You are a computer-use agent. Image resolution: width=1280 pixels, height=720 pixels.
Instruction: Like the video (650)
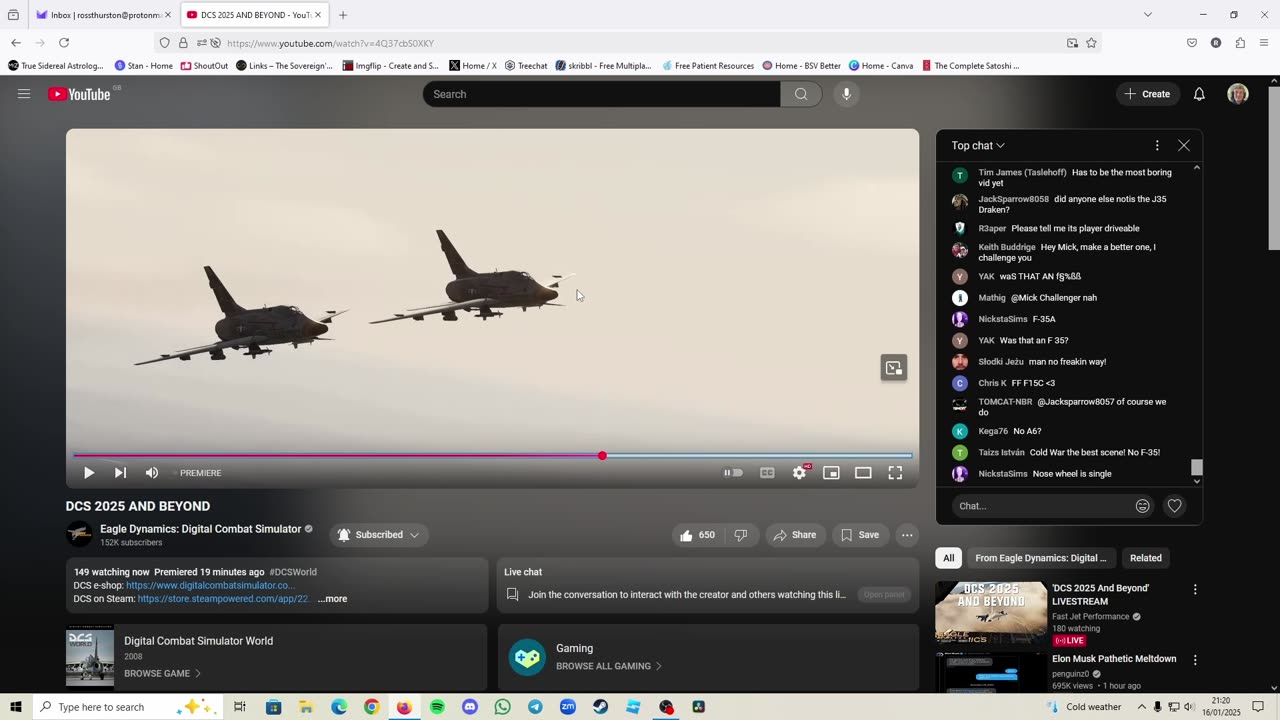(697, 535)
